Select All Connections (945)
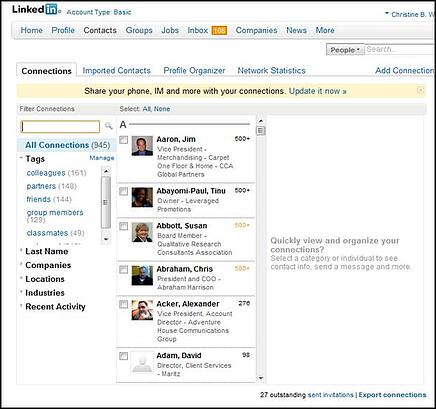436x409 pixels. (67, 145)
